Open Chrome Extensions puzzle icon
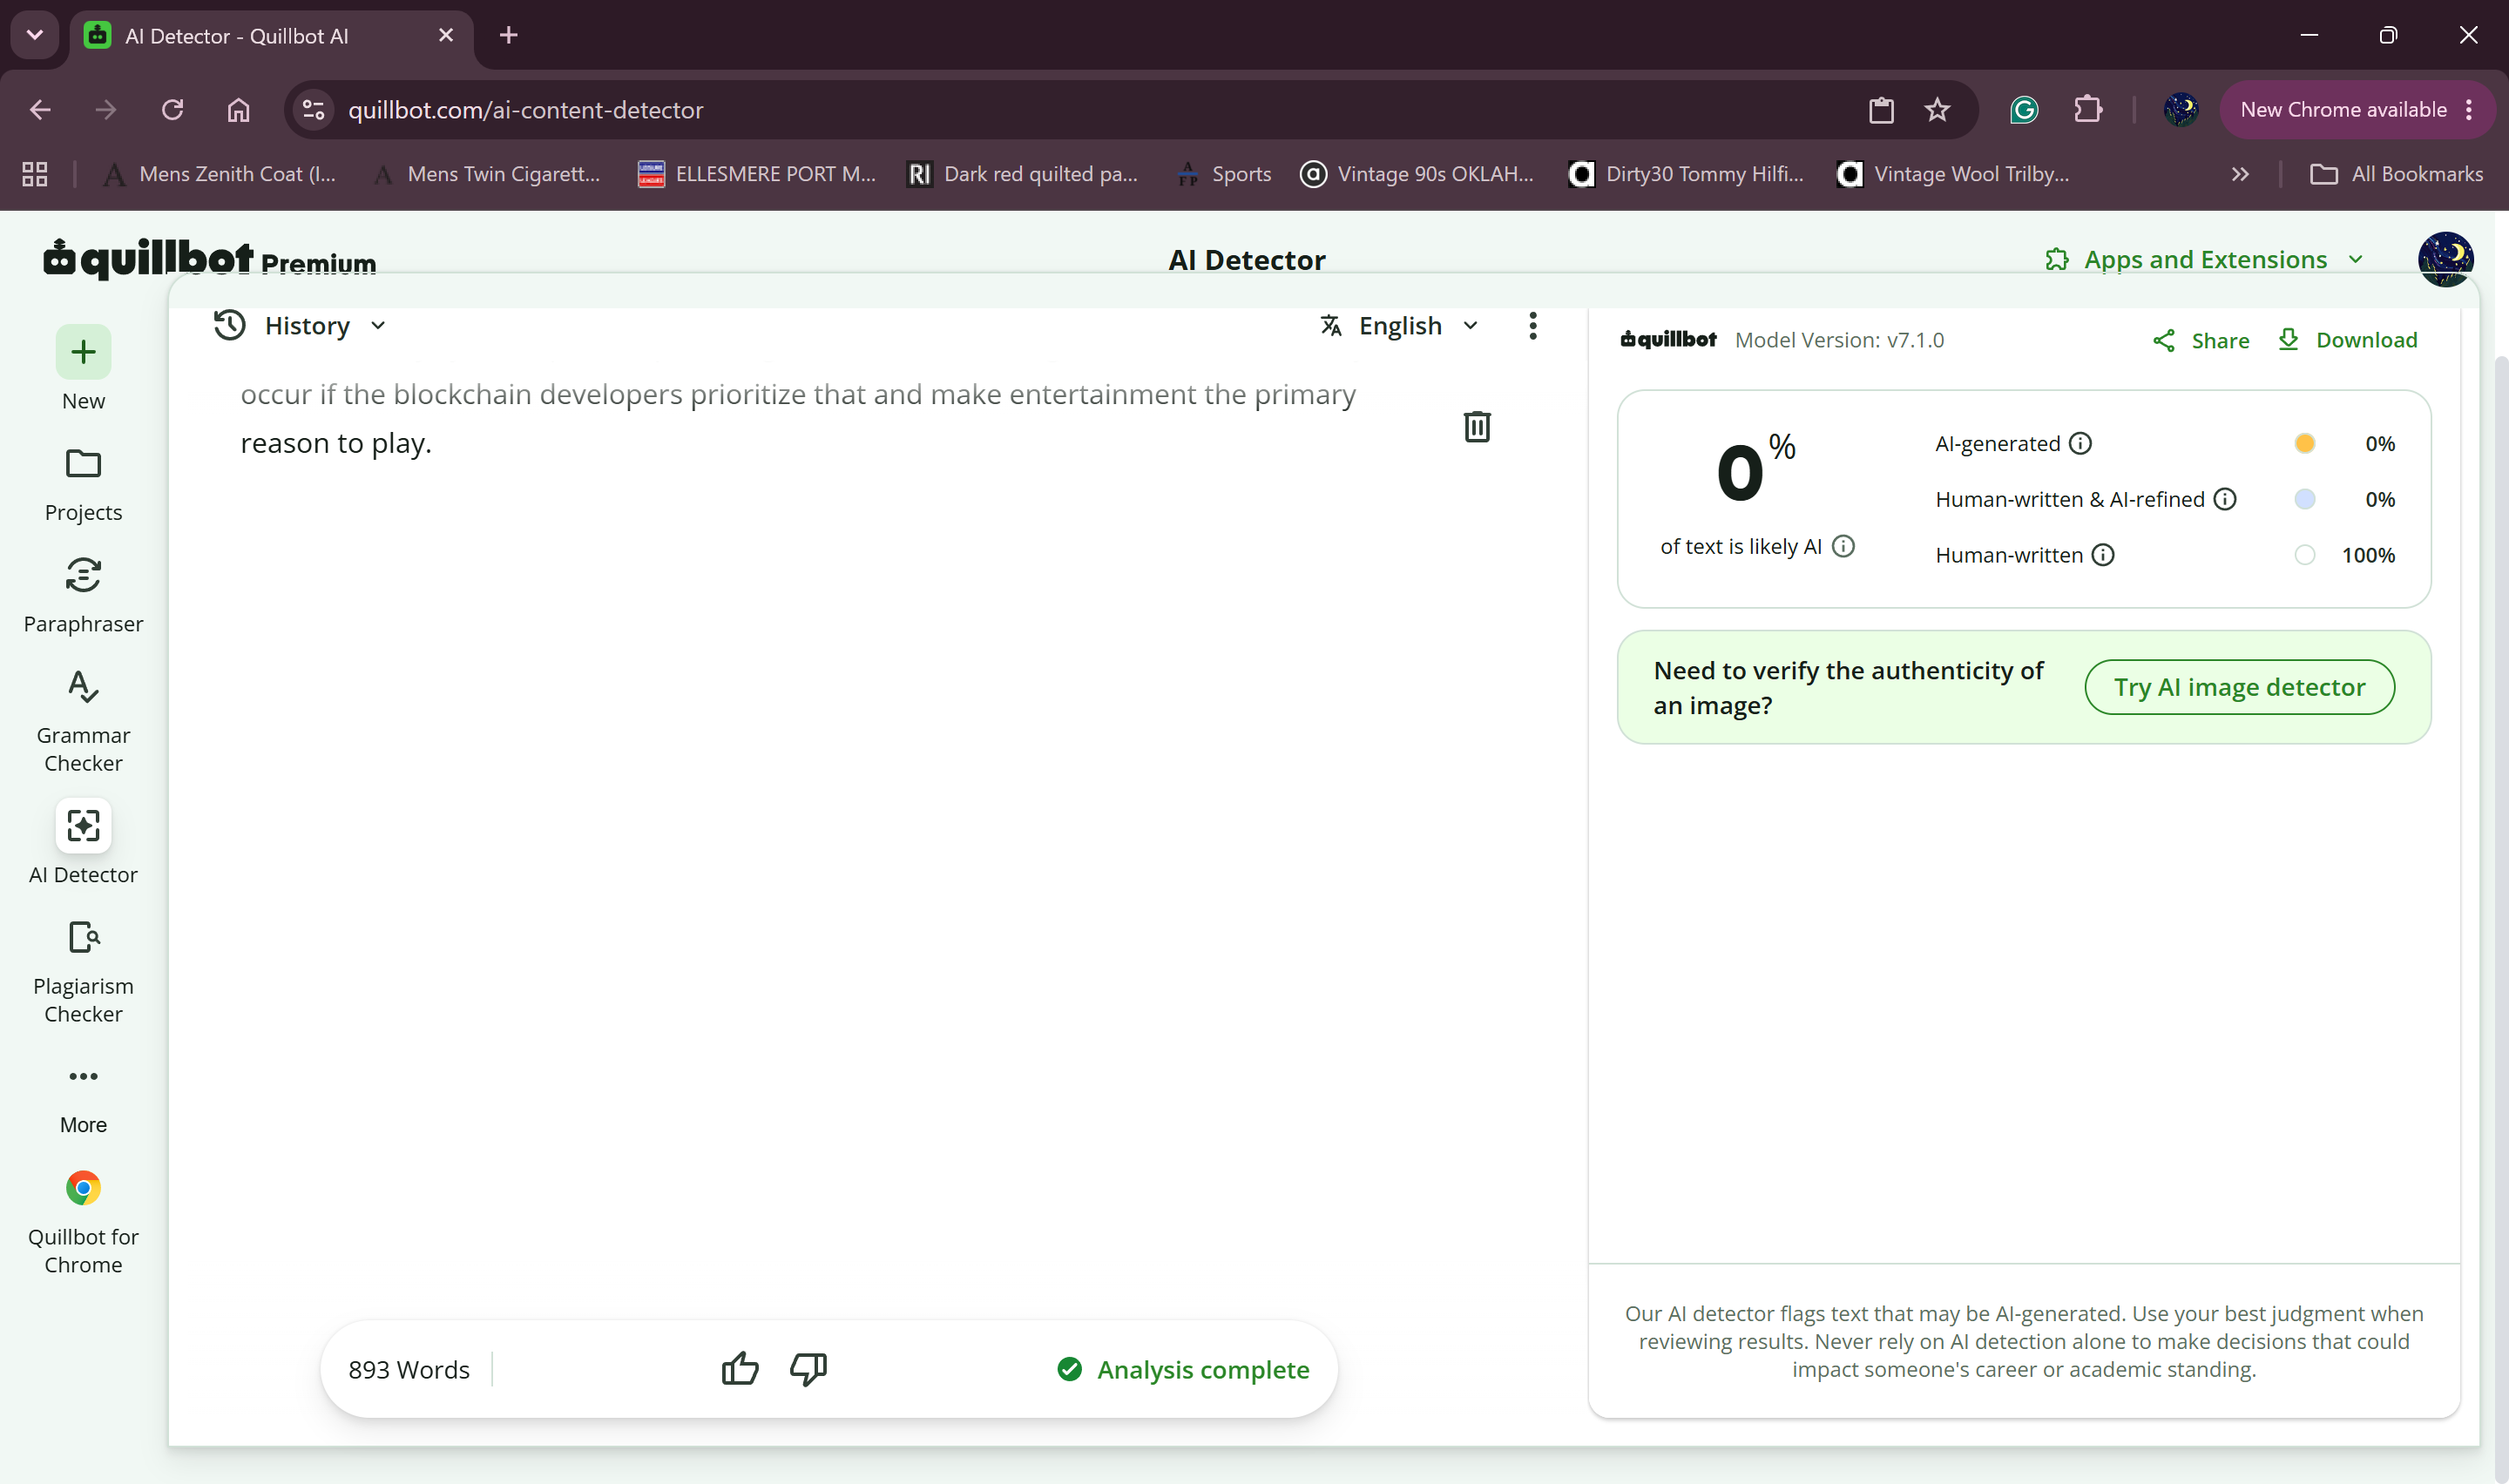The image size is (2509, 1484). 2088,110
